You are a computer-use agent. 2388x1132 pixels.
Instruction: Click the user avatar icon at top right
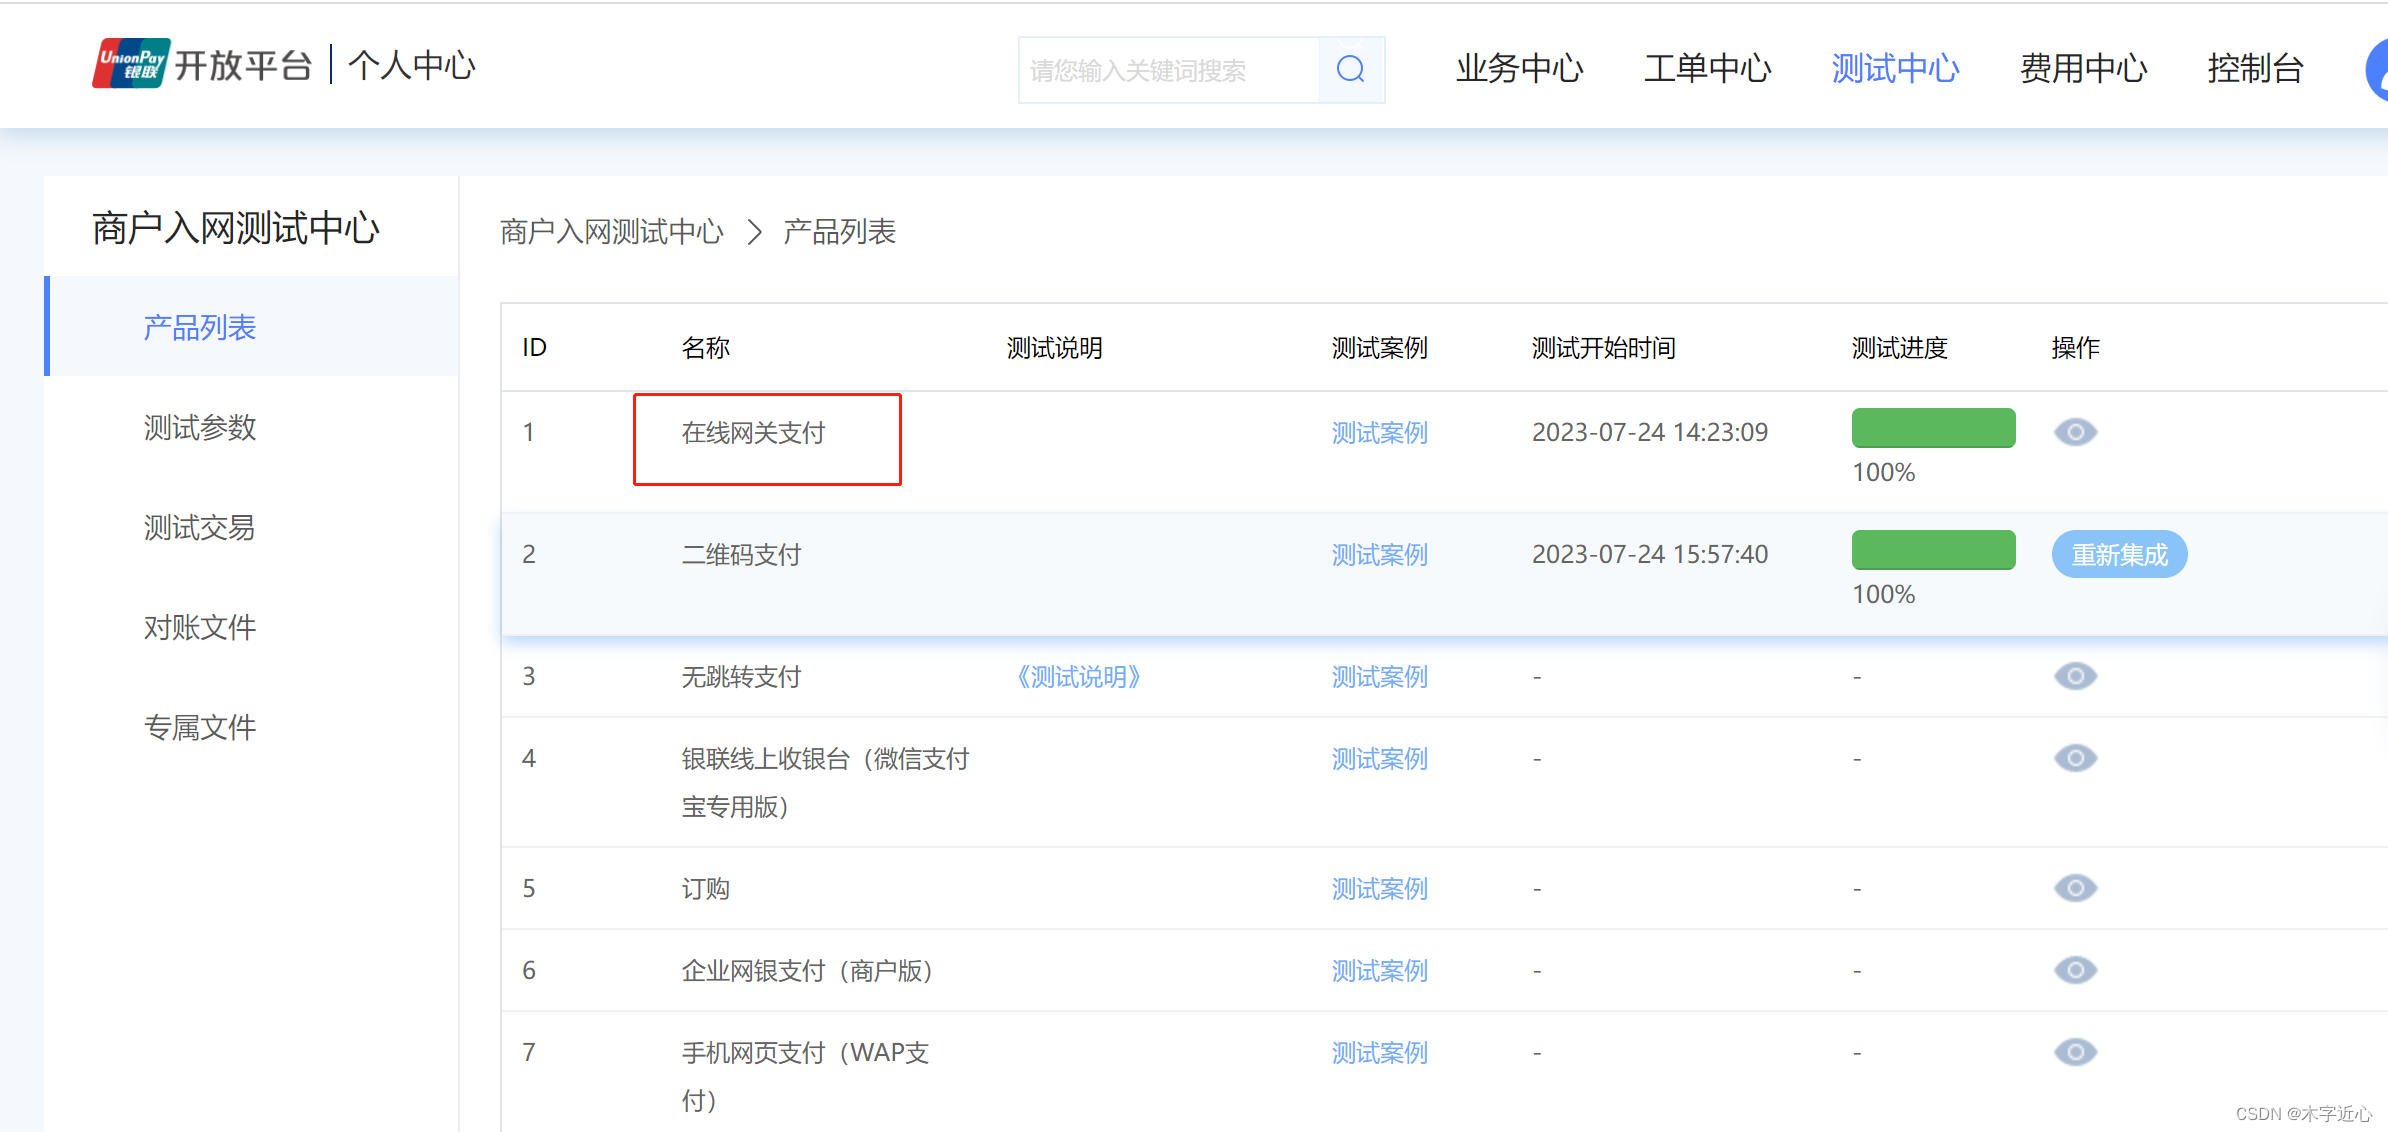(2377, 69)
